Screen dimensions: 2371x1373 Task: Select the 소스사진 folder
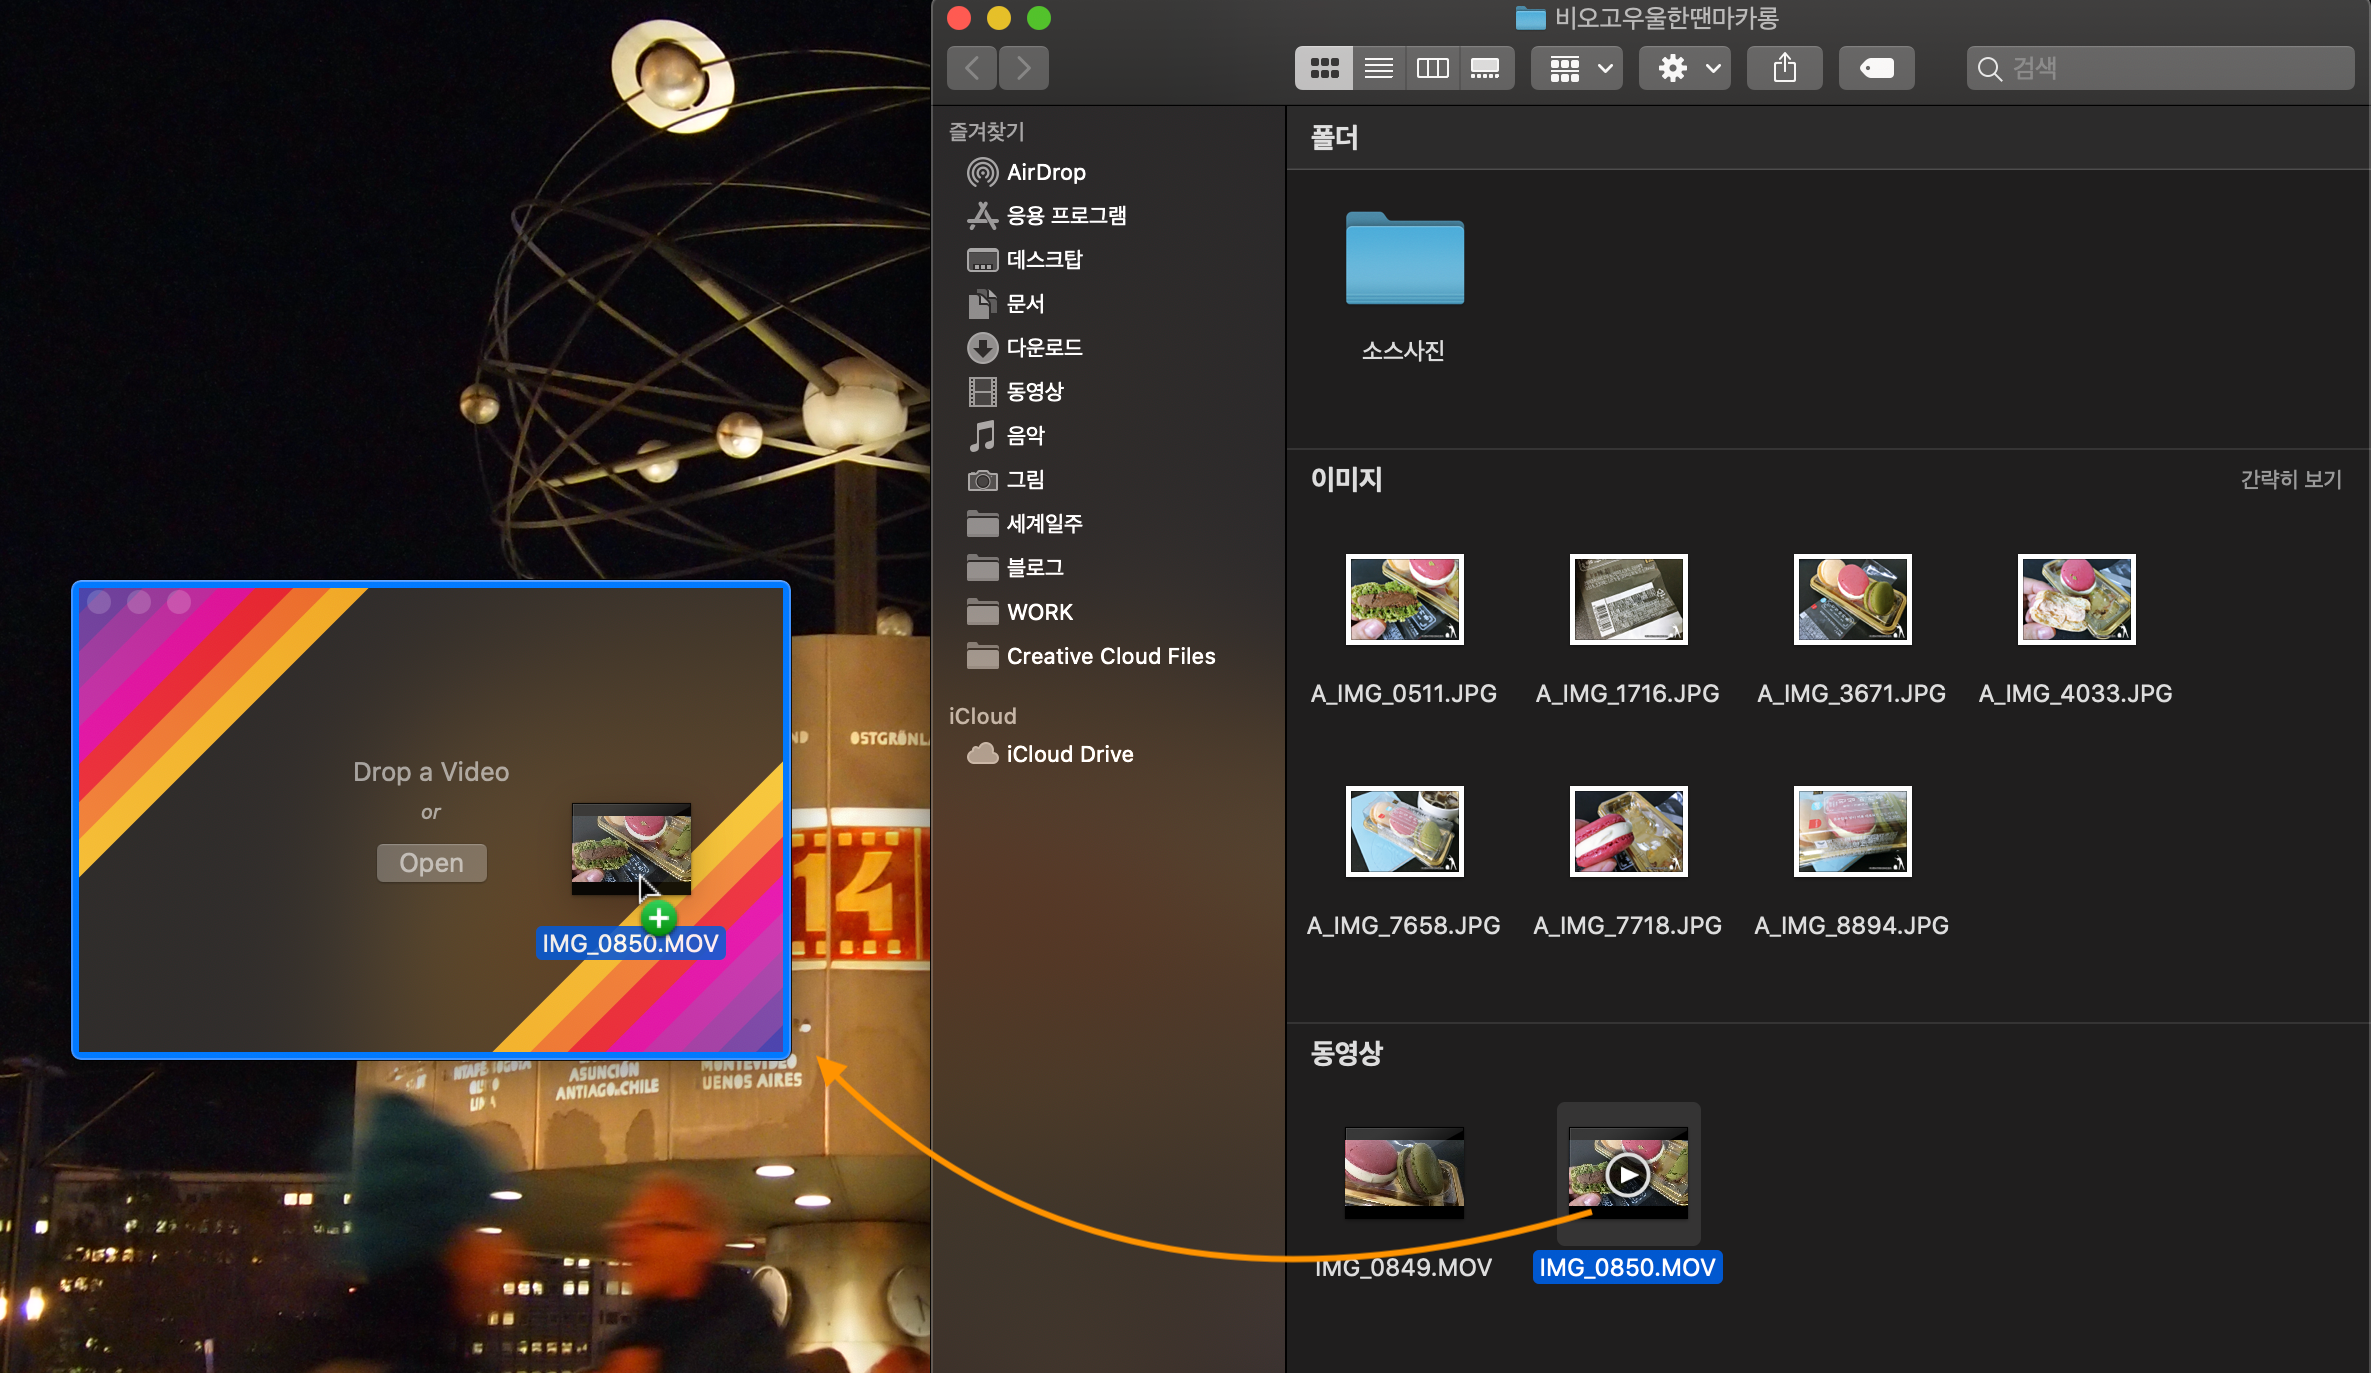(1404, 260)
